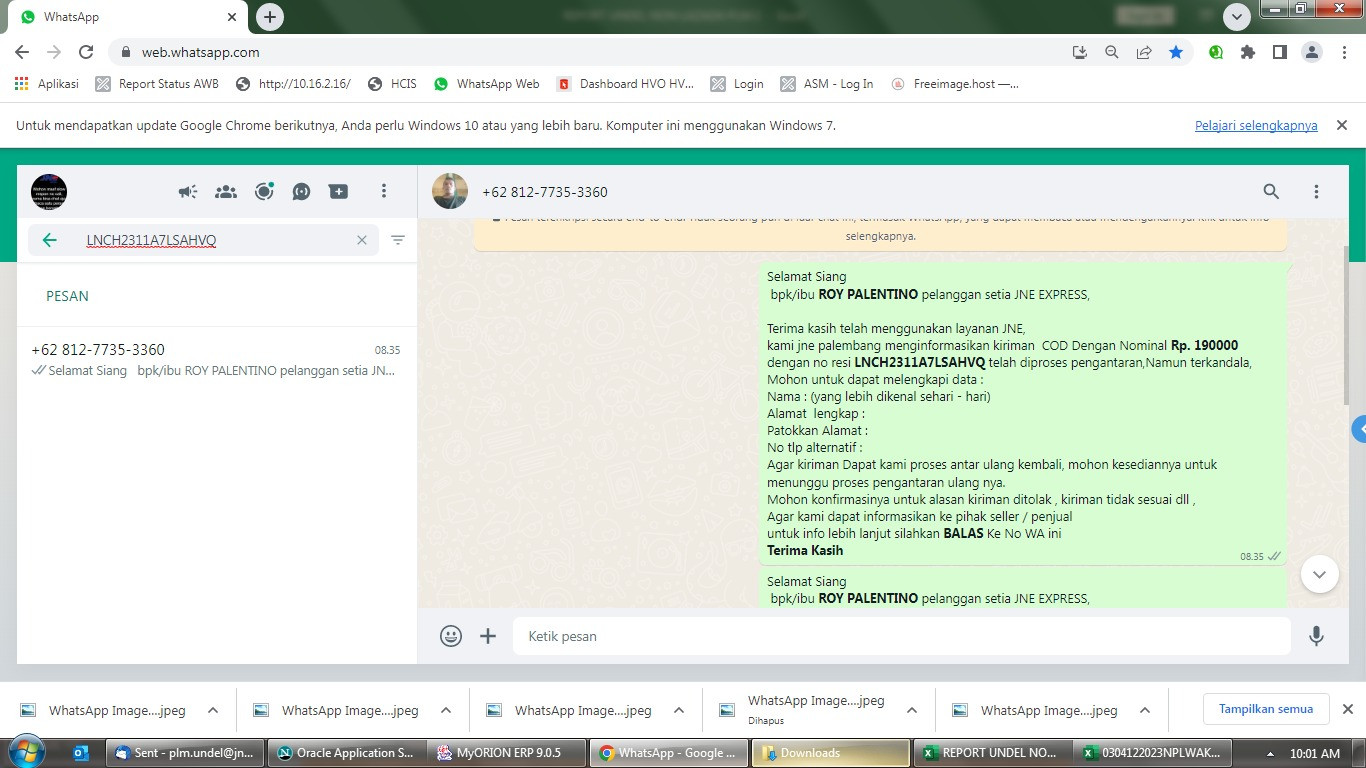This screenshot has height=768, width=1366.
Task: Open the WhatsApp Channels icon
Action: (x=301, y=192)
